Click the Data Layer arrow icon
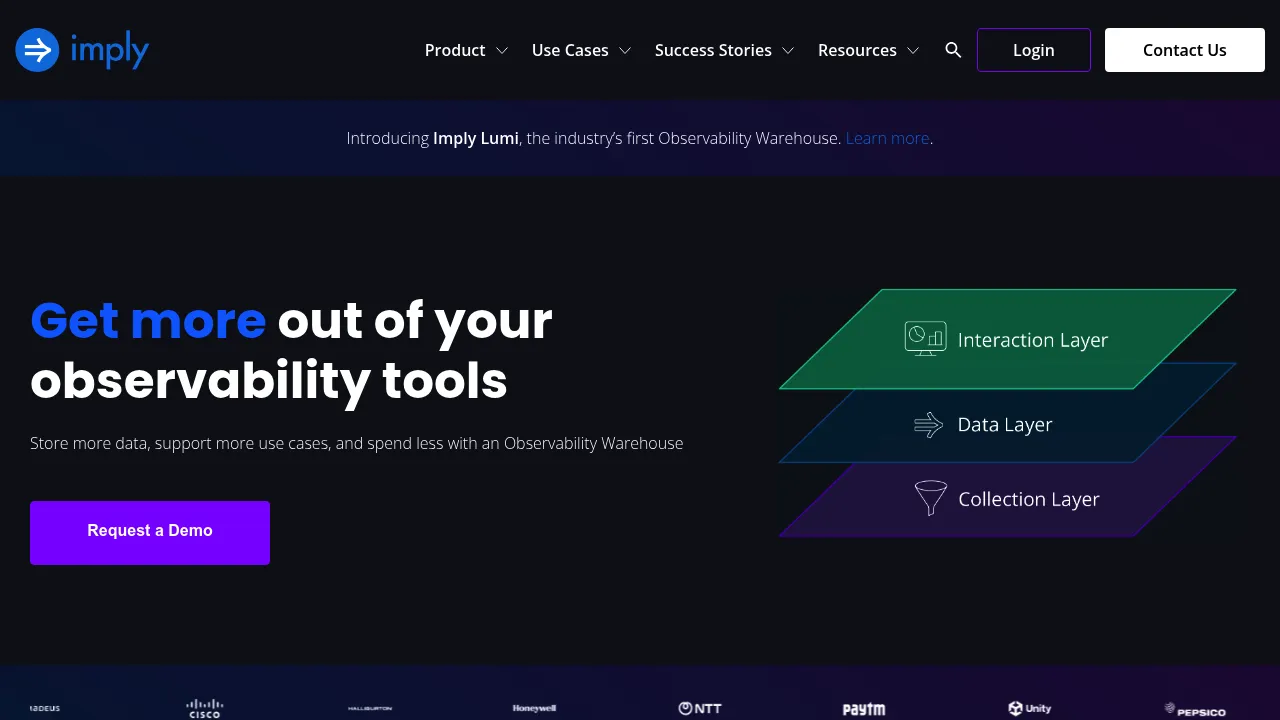This screenshot has height=720, width=1280. 929,425
